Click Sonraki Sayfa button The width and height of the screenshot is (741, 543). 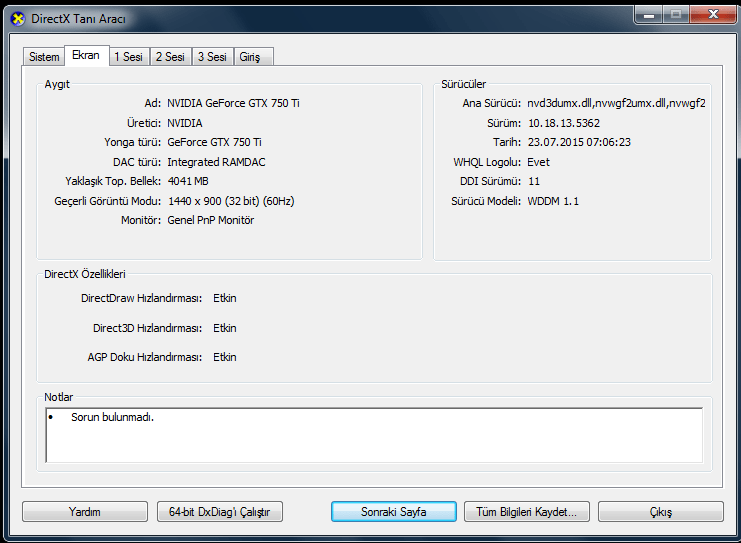(x=394, y=512)
